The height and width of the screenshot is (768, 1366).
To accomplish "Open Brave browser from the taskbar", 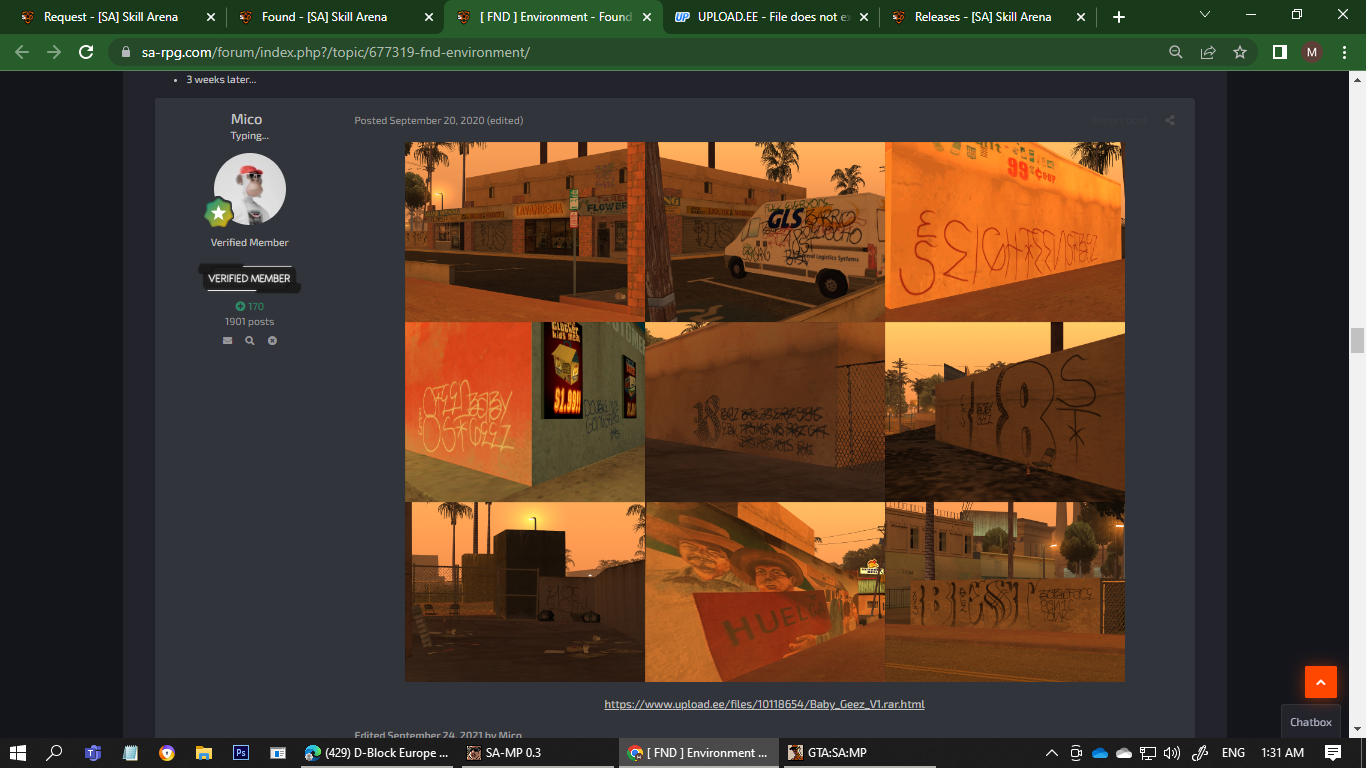I will [167, 752].
